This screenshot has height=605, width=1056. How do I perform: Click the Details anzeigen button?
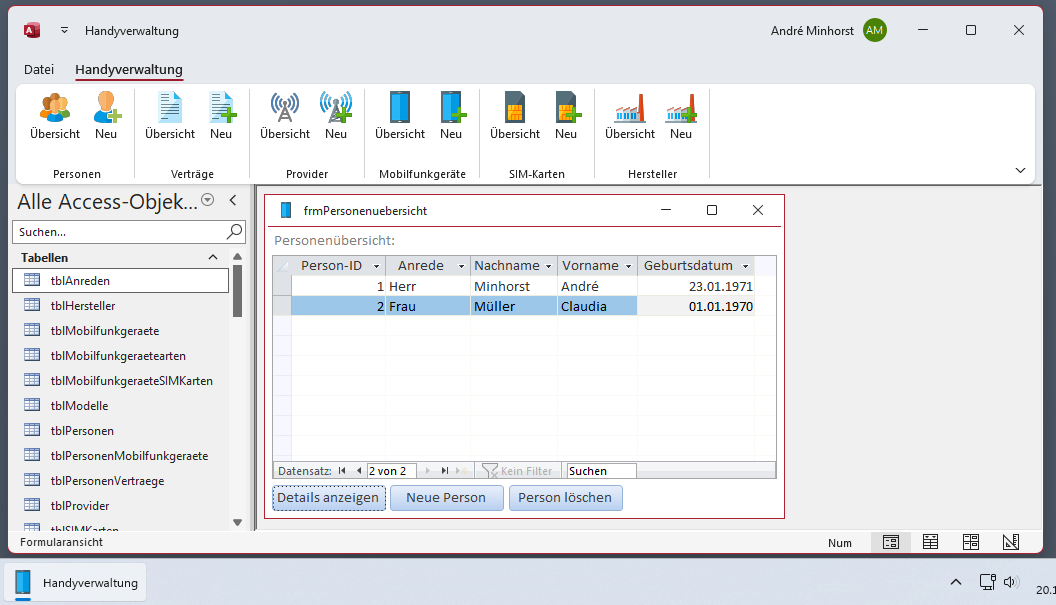(328, 498)
